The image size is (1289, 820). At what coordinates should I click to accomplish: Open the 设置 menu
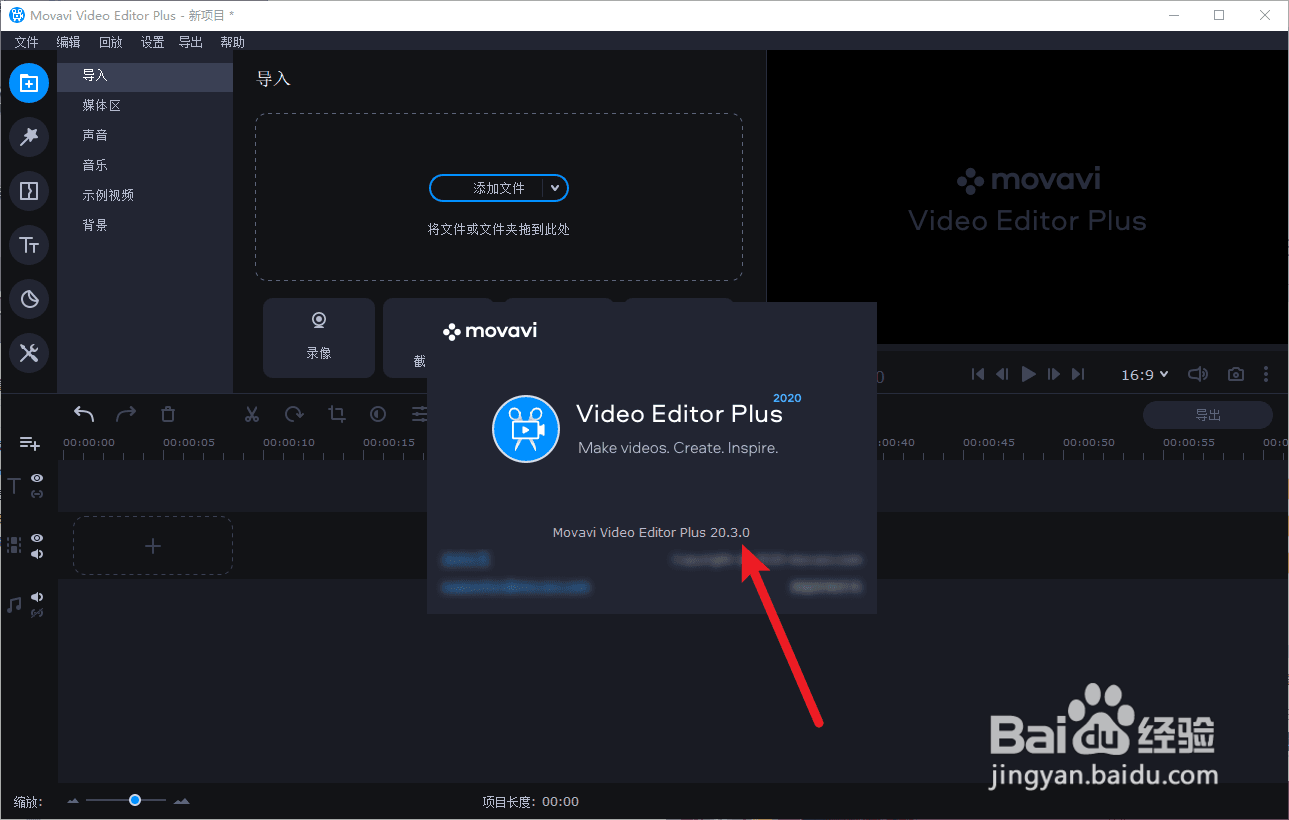(x=152, y=42)
